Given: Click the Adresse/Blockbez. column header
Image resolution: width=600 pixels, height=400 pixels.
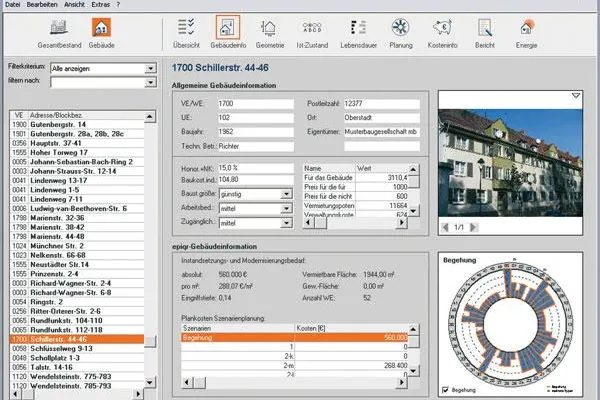Looking at the screenshot, I should [86, 115].
